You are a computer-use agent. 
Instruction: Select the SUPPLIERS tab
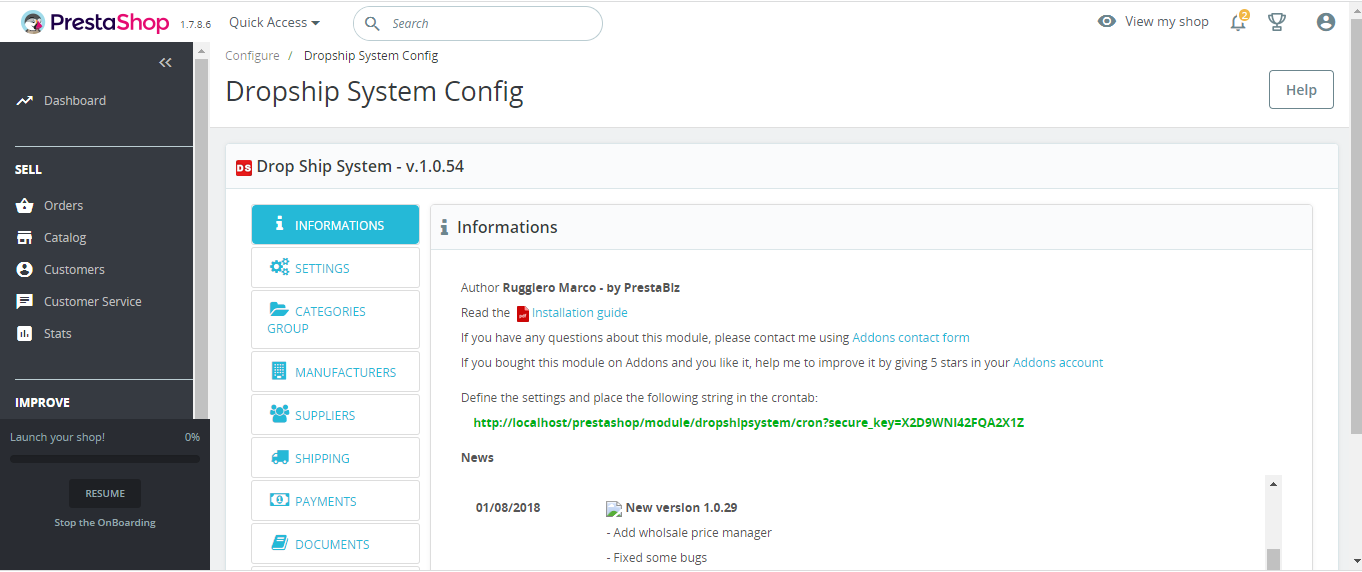click(335, 415)
